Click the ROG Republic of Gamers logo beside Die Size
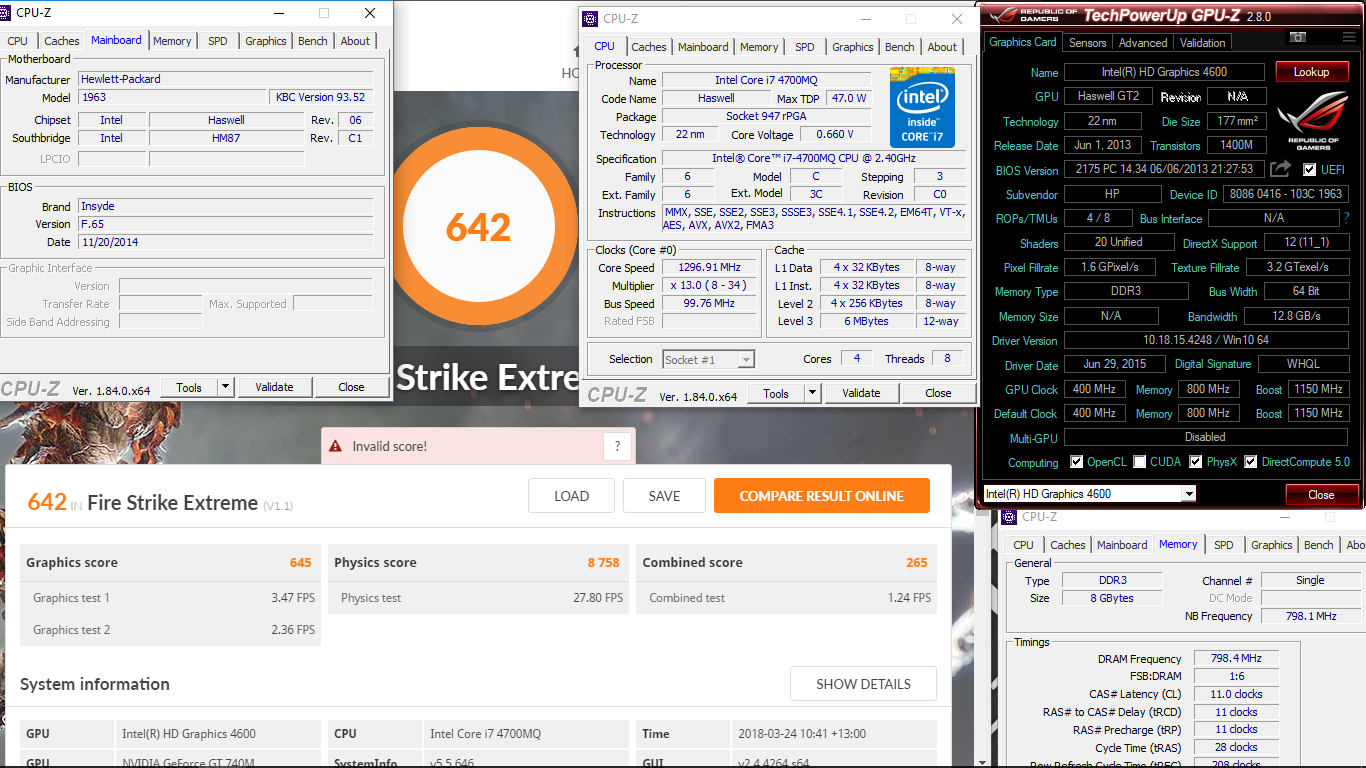Viewport: 1366px width, 768px height. point(1313,120)
